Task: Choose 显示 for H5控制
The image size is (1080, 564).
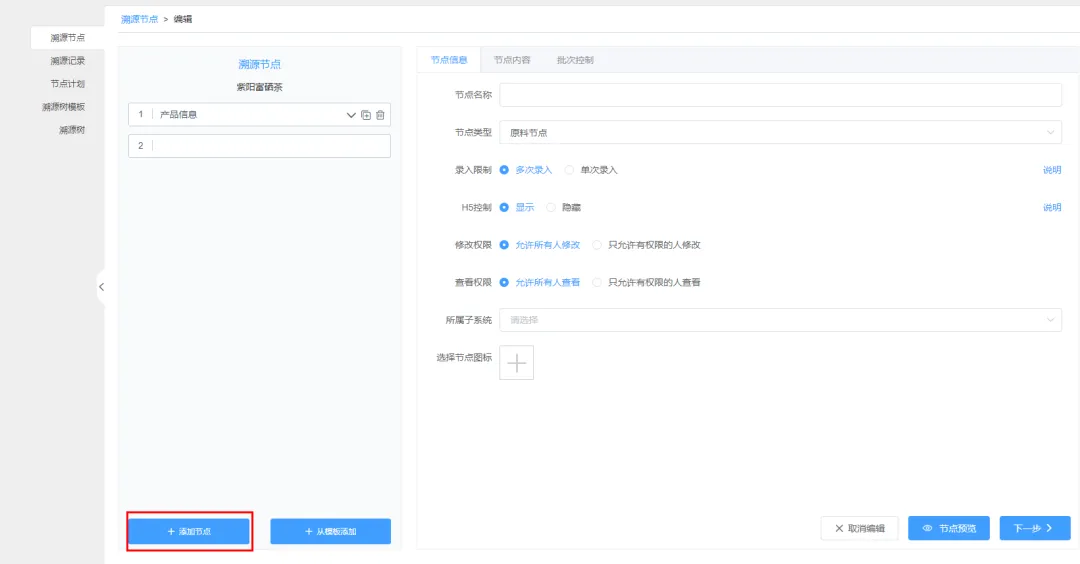Action: pos(517,207)
